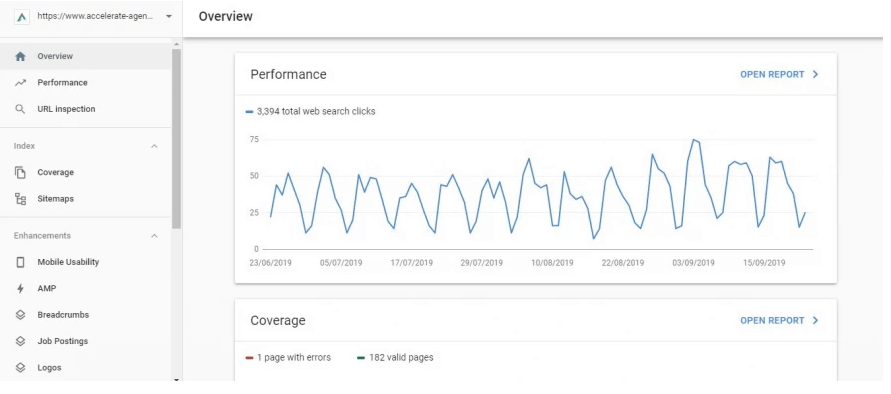Open Performance in the sidebar
Screen dimensions: 891x394
click(86, 82)
